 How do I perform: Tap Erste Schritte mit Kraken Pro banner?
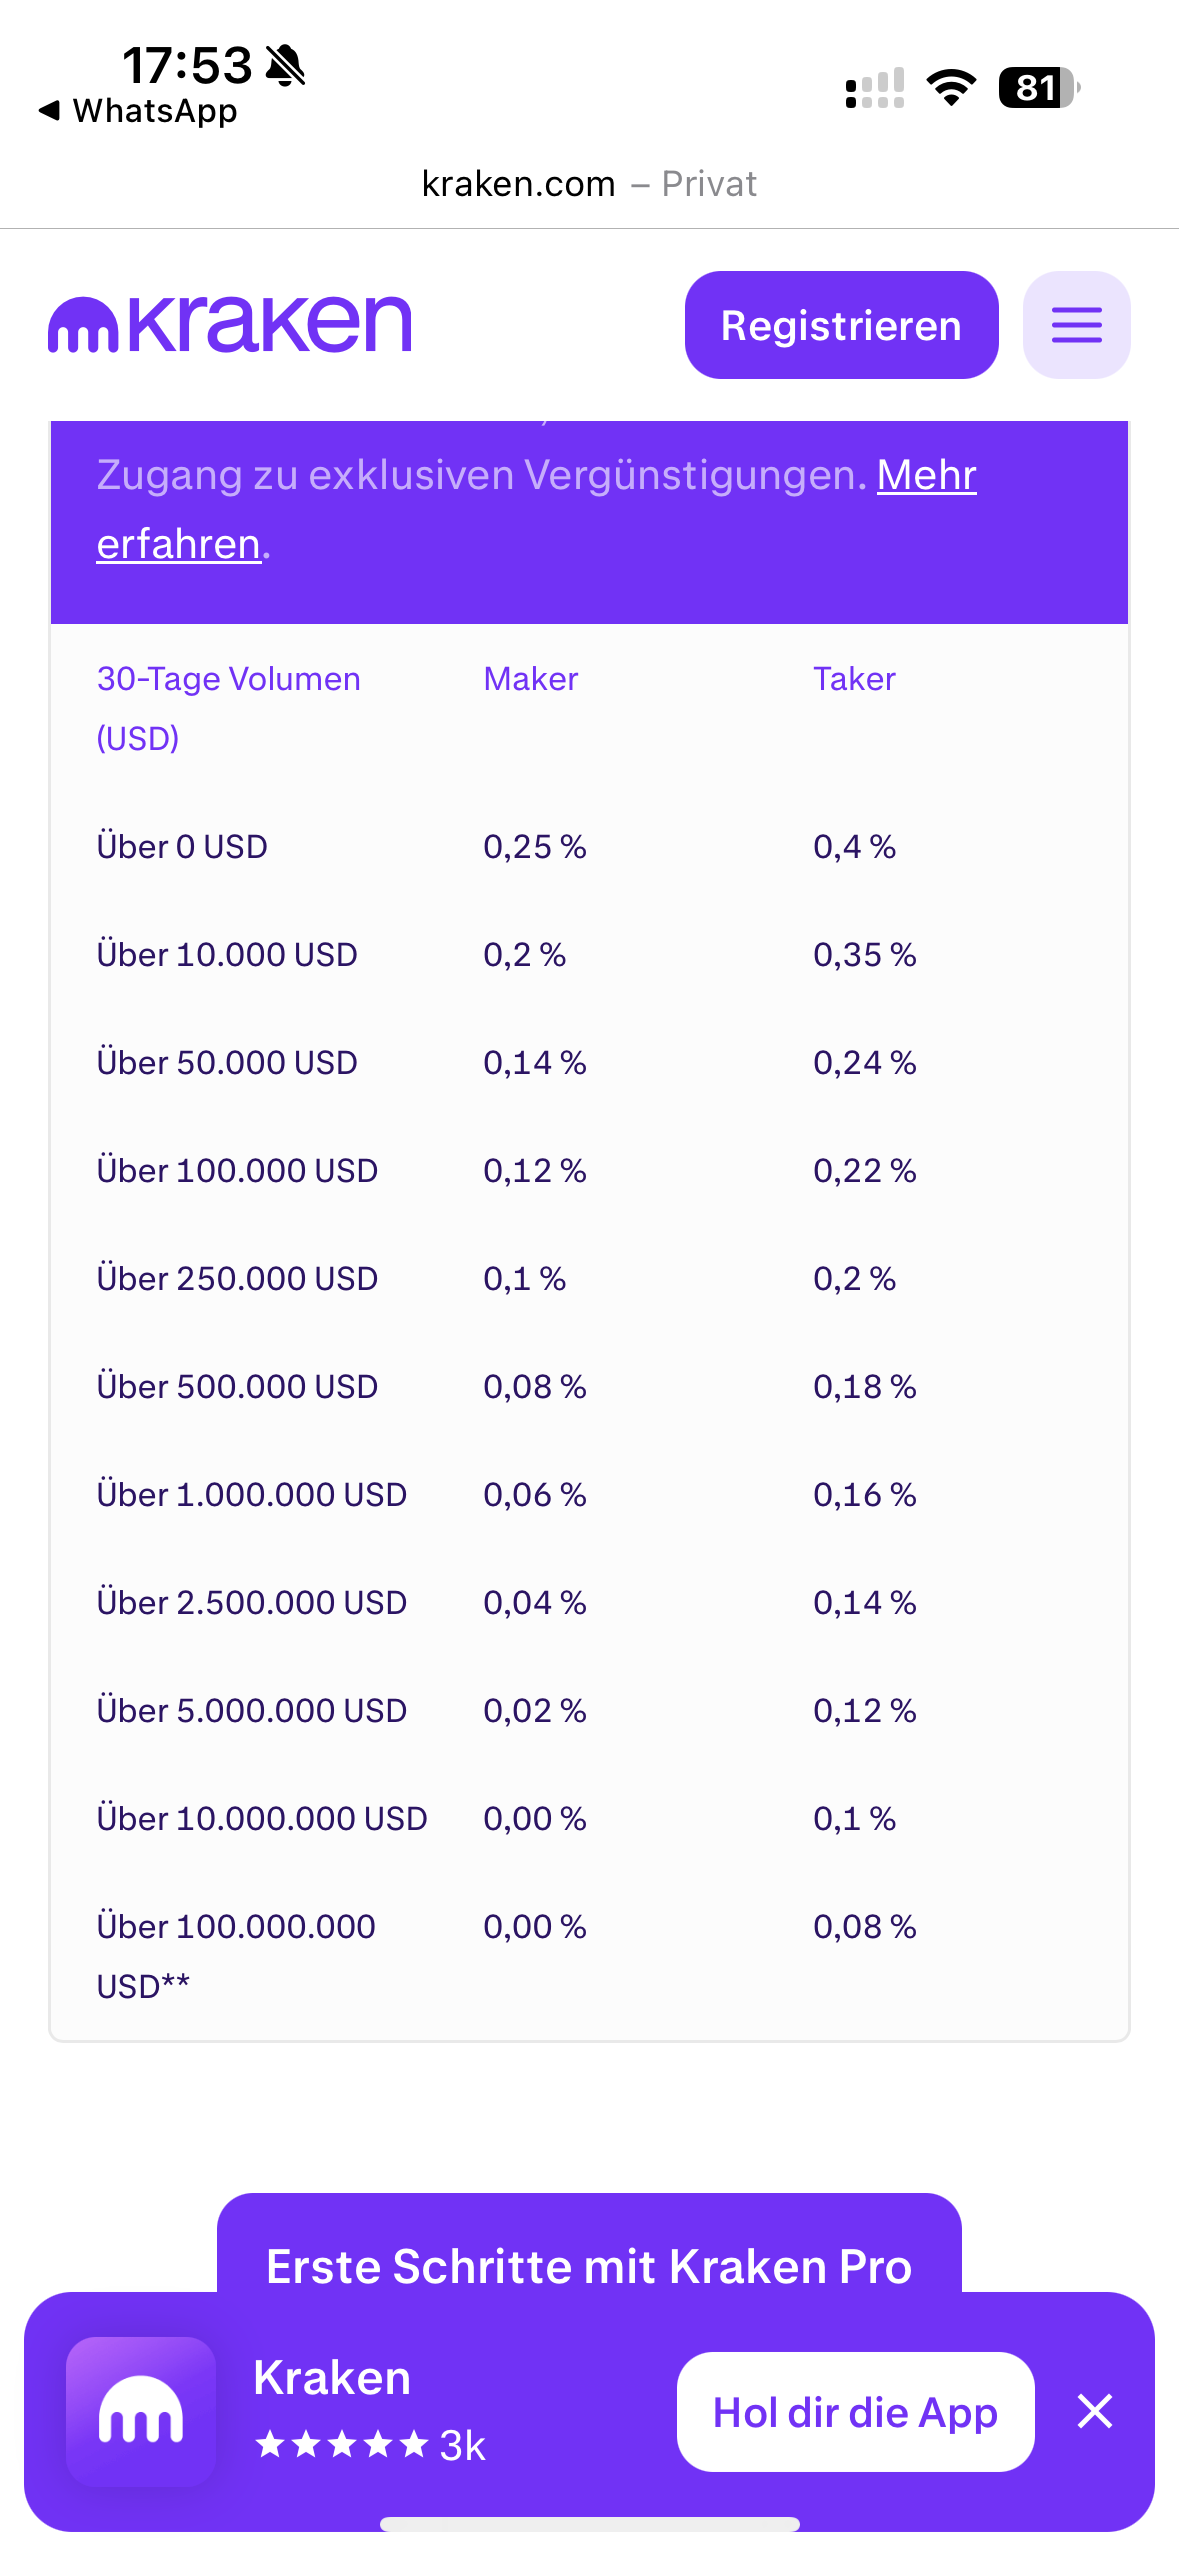588,2264
